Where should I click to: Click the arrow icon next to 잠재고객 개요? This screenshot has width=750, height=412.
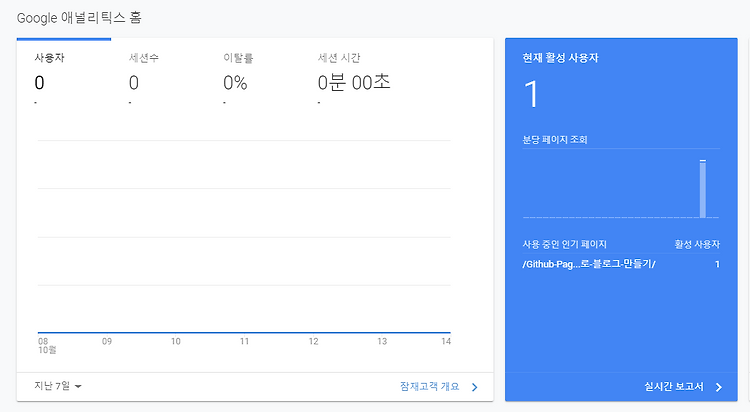point(474,387)
